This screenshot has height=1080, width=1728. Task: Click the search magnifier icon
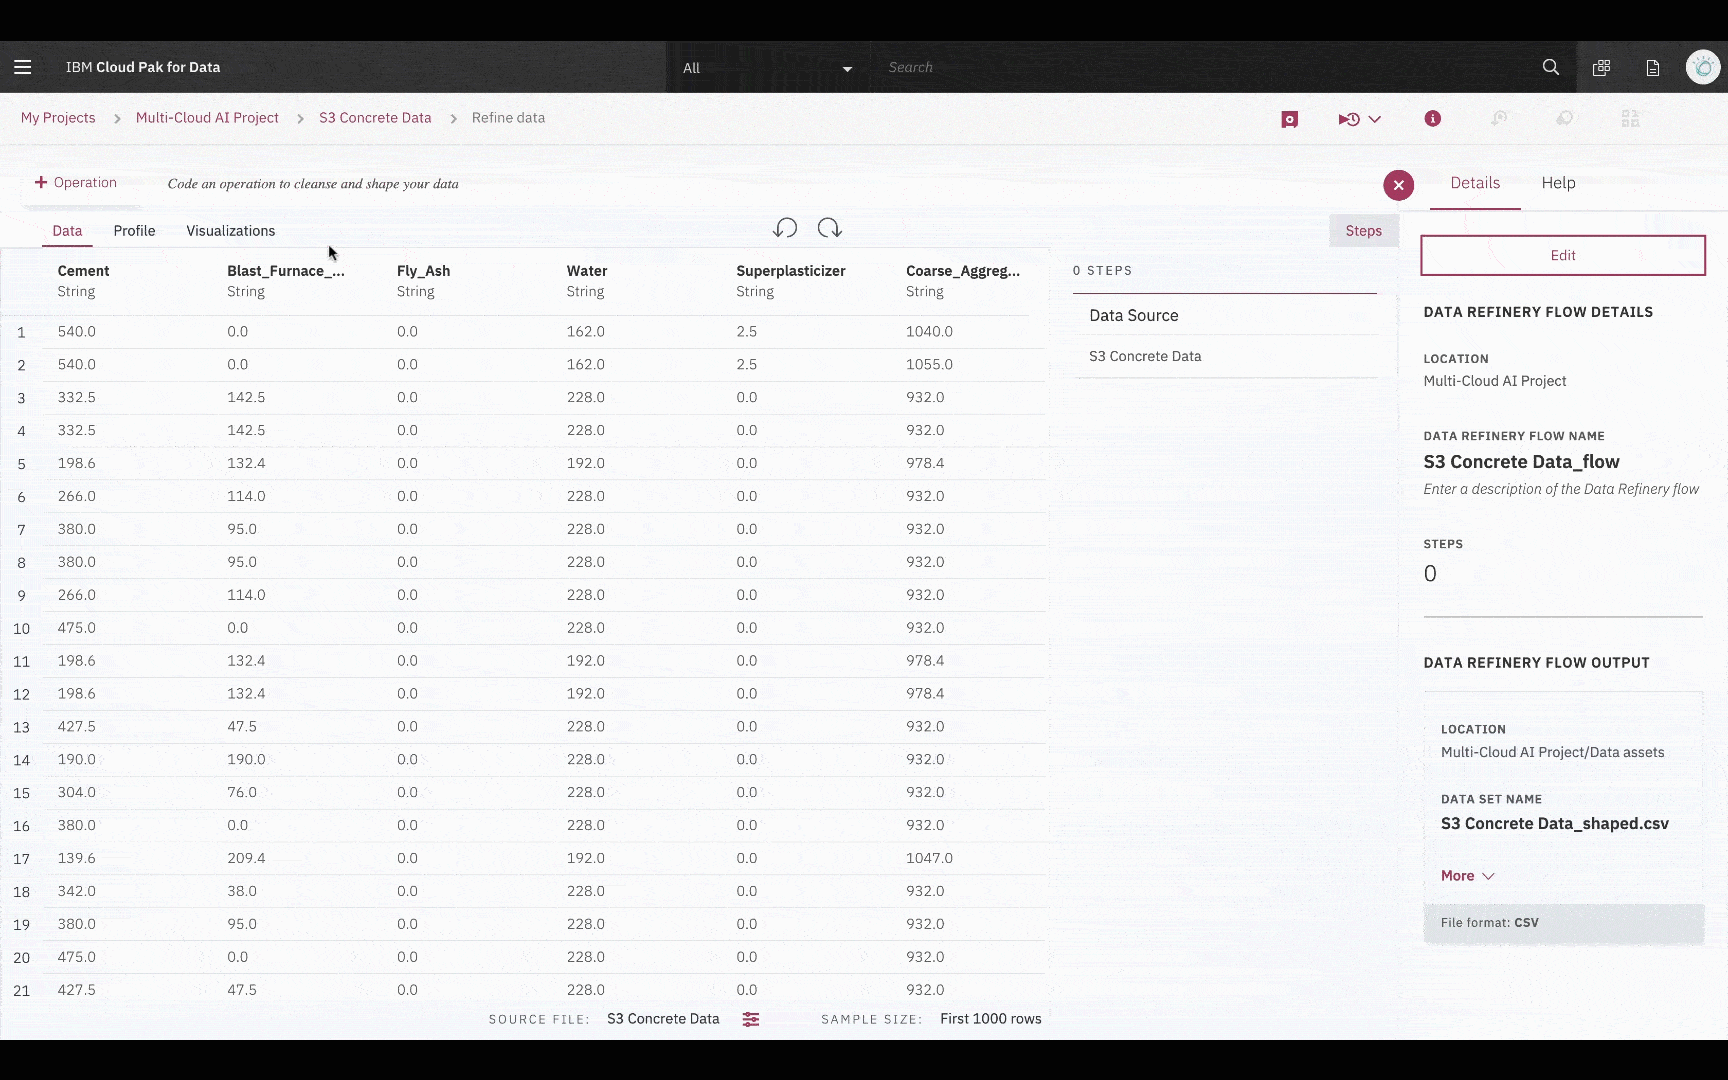click(1551, 67)
